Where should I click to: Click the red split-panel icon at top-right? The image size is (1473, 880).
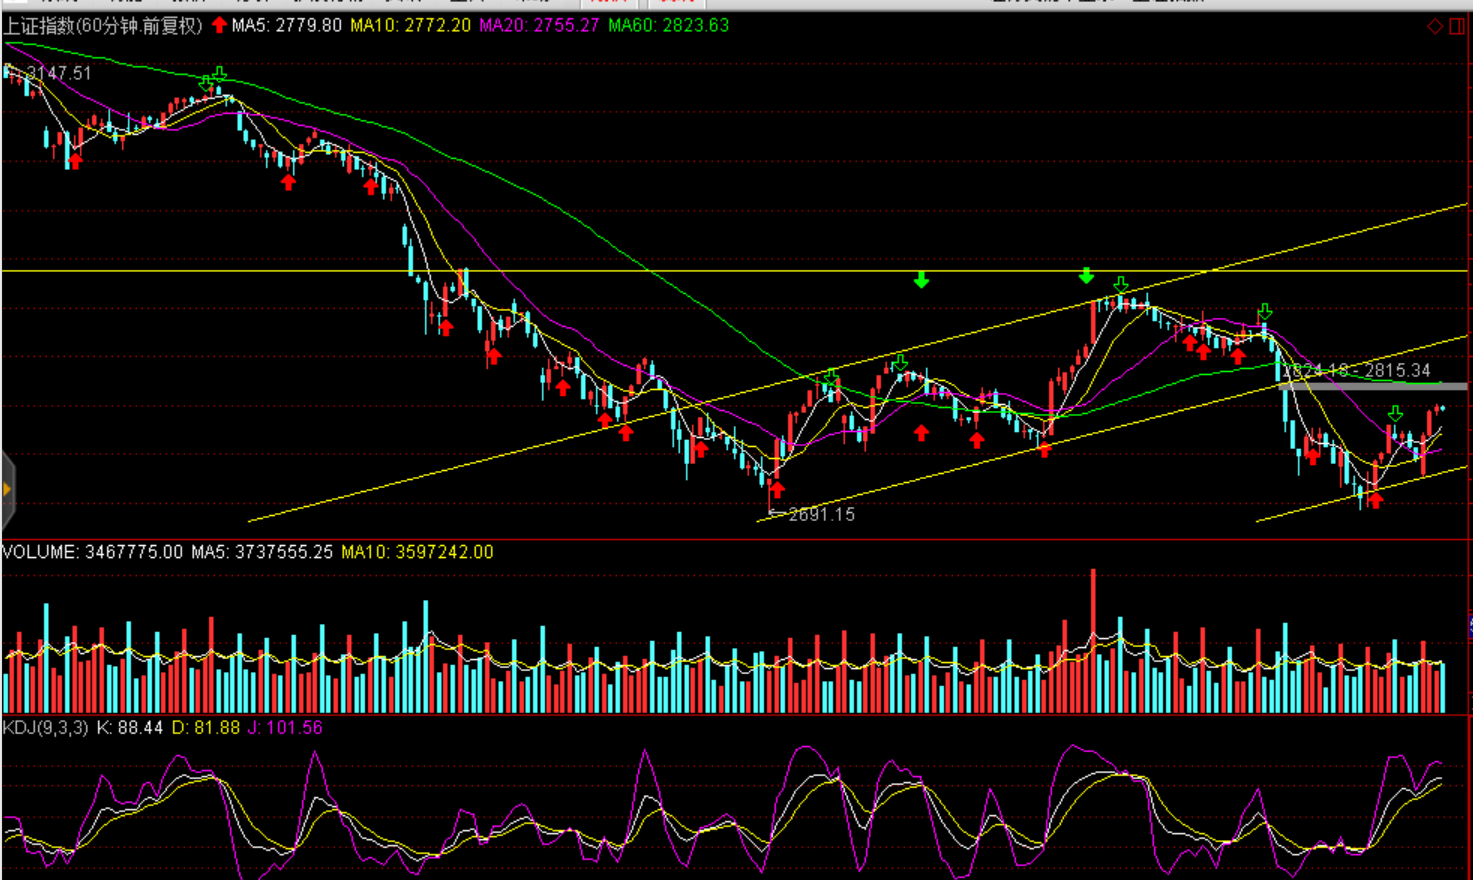(1457, 27)
